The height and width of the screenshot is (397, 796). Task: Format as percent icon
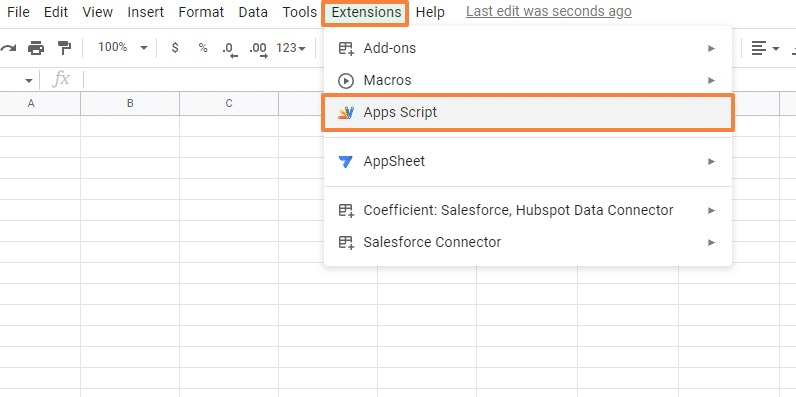coord(203,48)
